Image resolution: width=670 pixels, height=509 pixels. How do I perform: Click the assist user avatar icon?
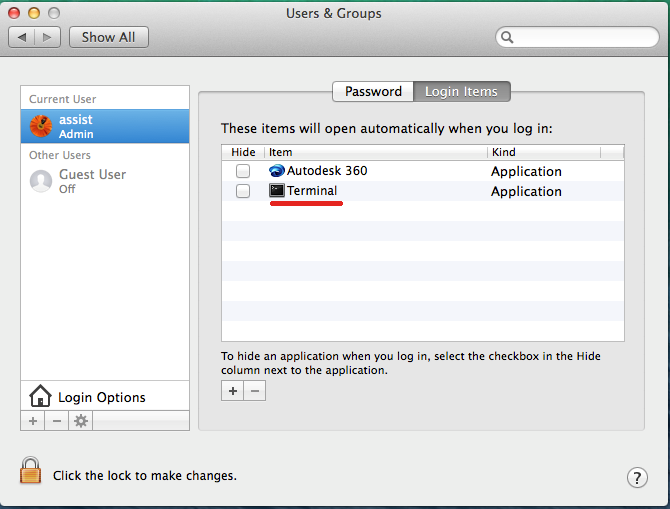tap(41, 126)
